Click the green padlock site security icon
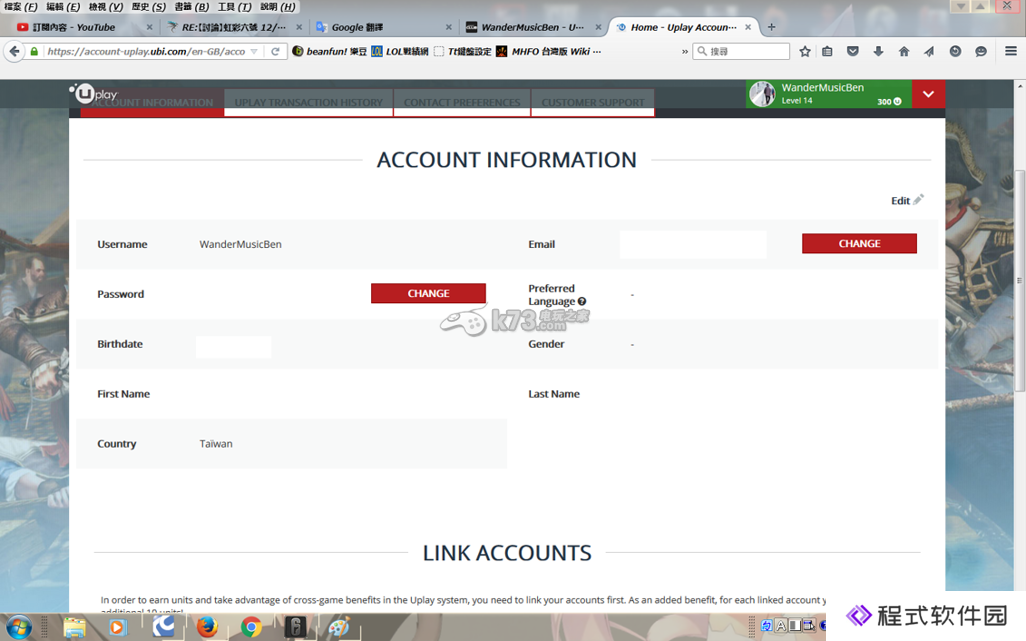The width and height of the screenshot is (1026, 641). [34, 51]
